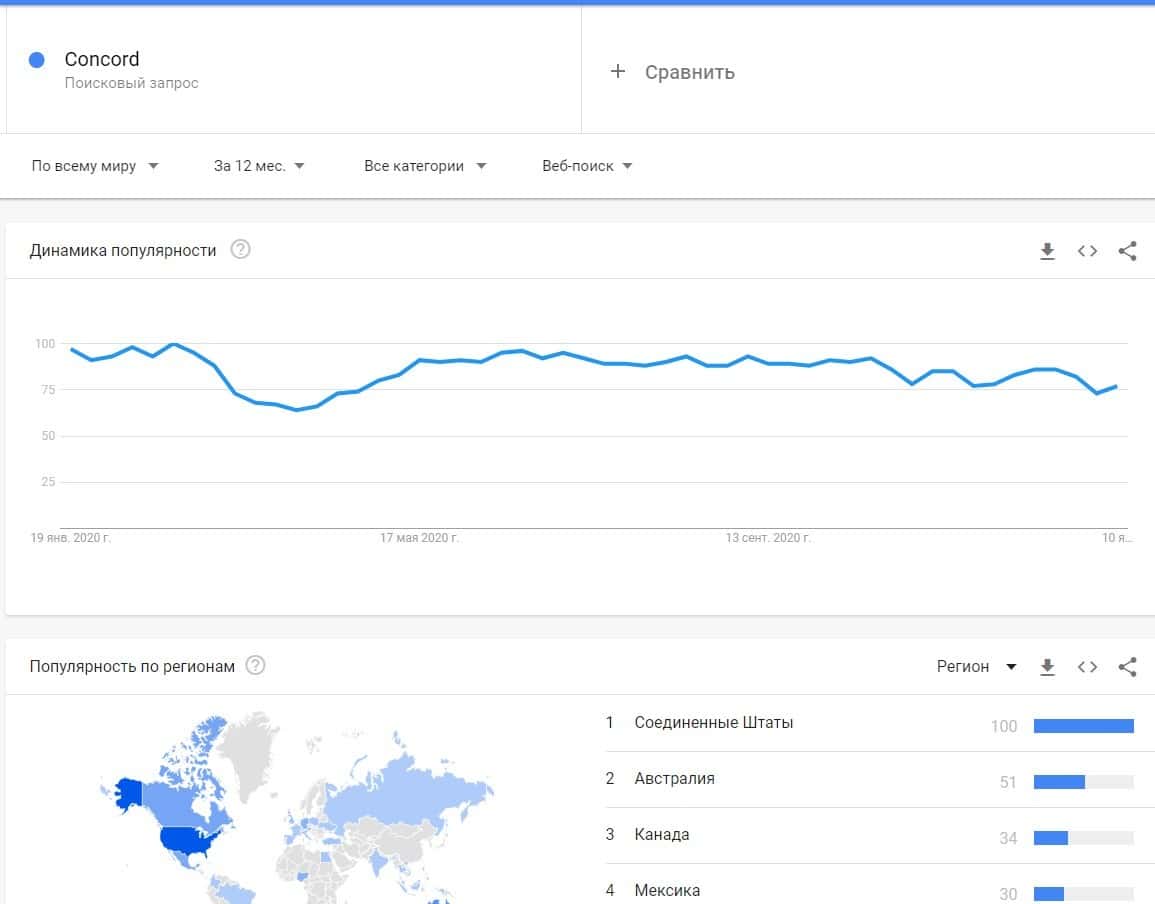The height and width of the screenshot is (904, 1155).
Task: Select Канада in the region ranking
Action: [661, 835]
